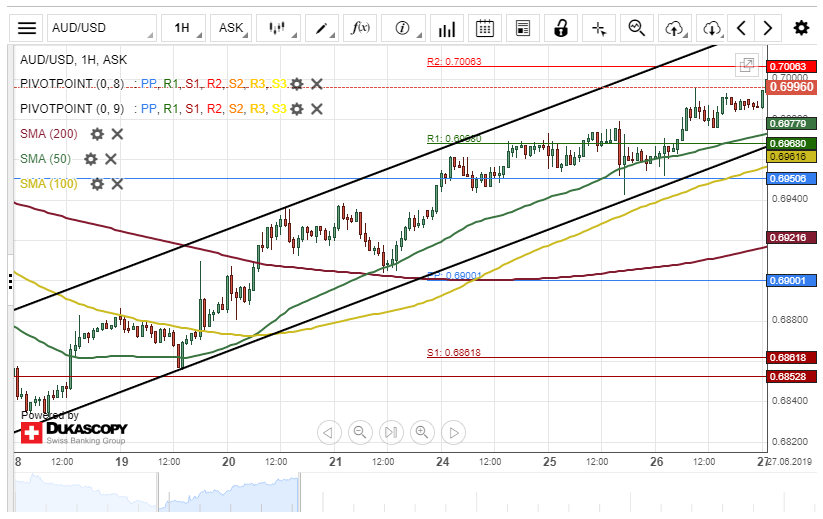Screen dimensions: 823x519
Task: Open settings for SMA (200) indicator
Action: (x=97, y=134)
